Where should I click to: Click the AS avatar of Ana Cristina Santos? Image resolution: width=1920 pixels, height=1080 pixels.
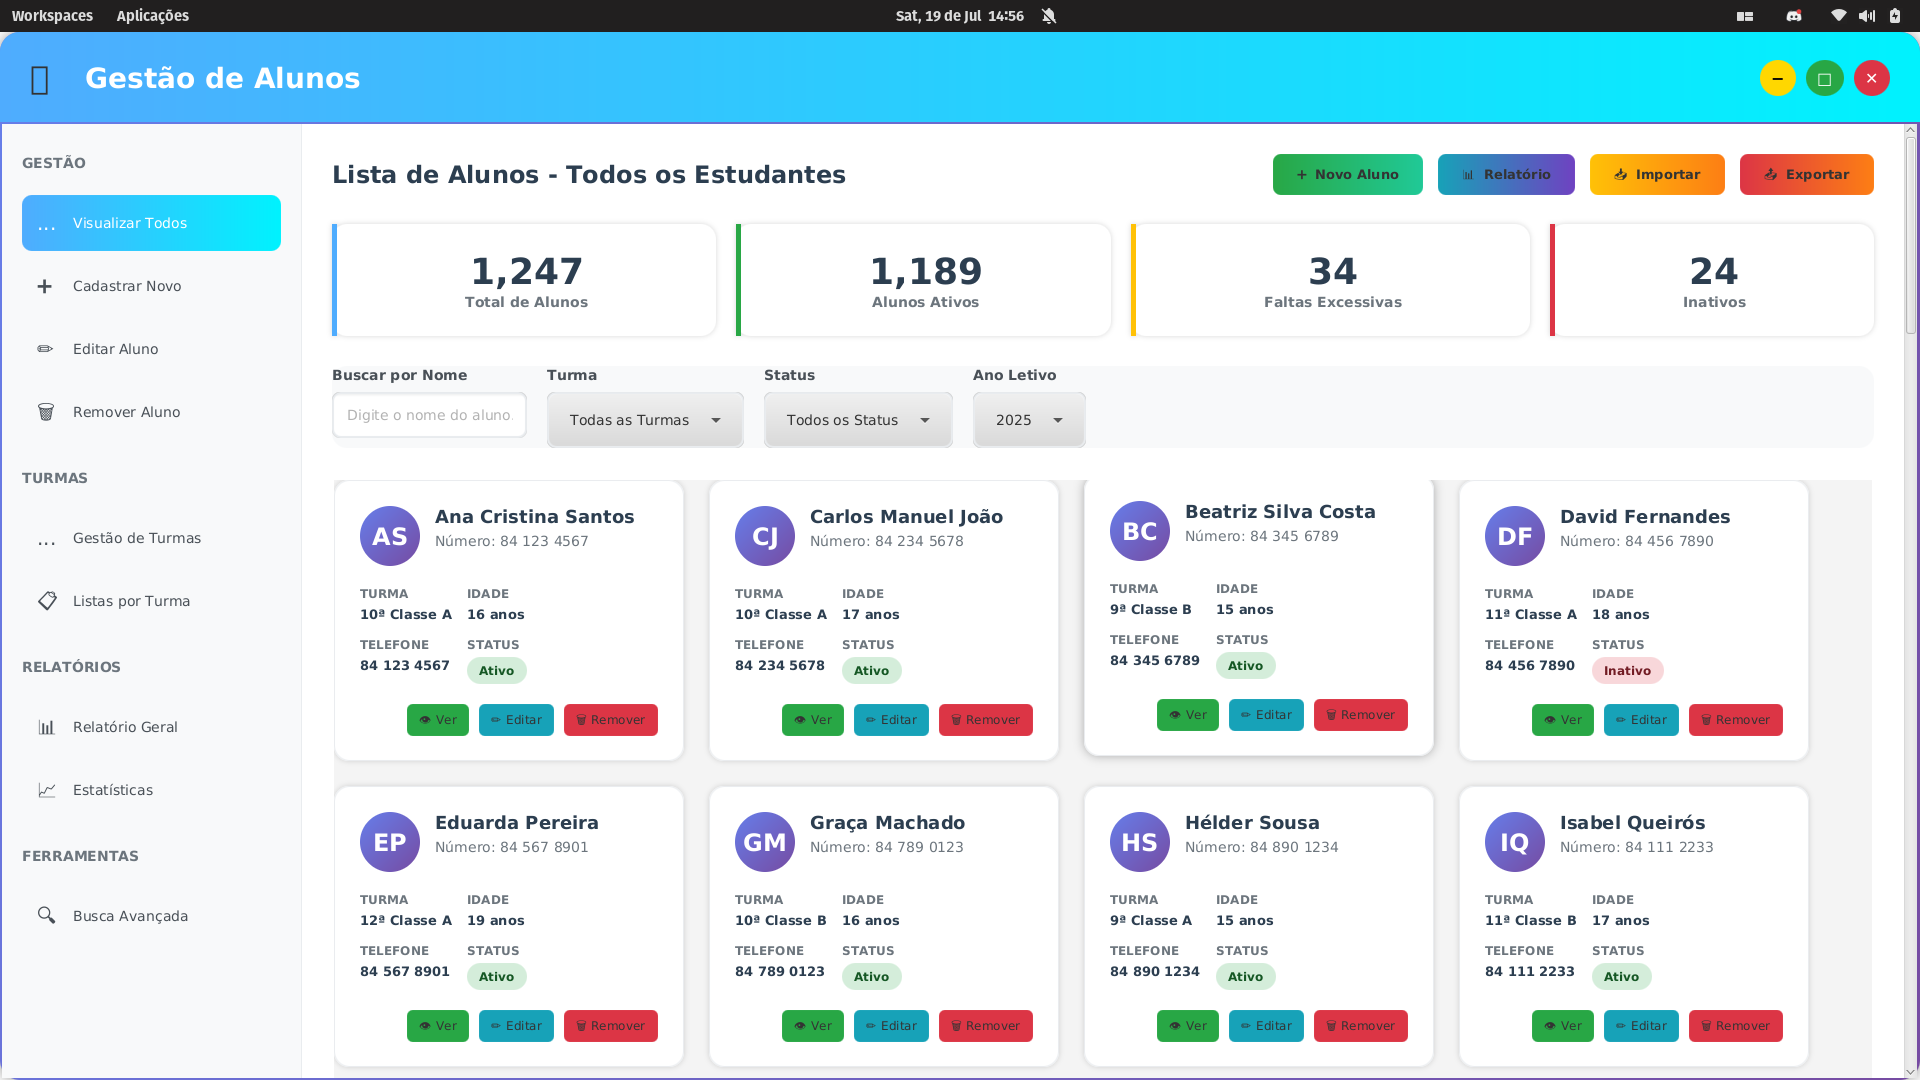(x=389, y=536)
